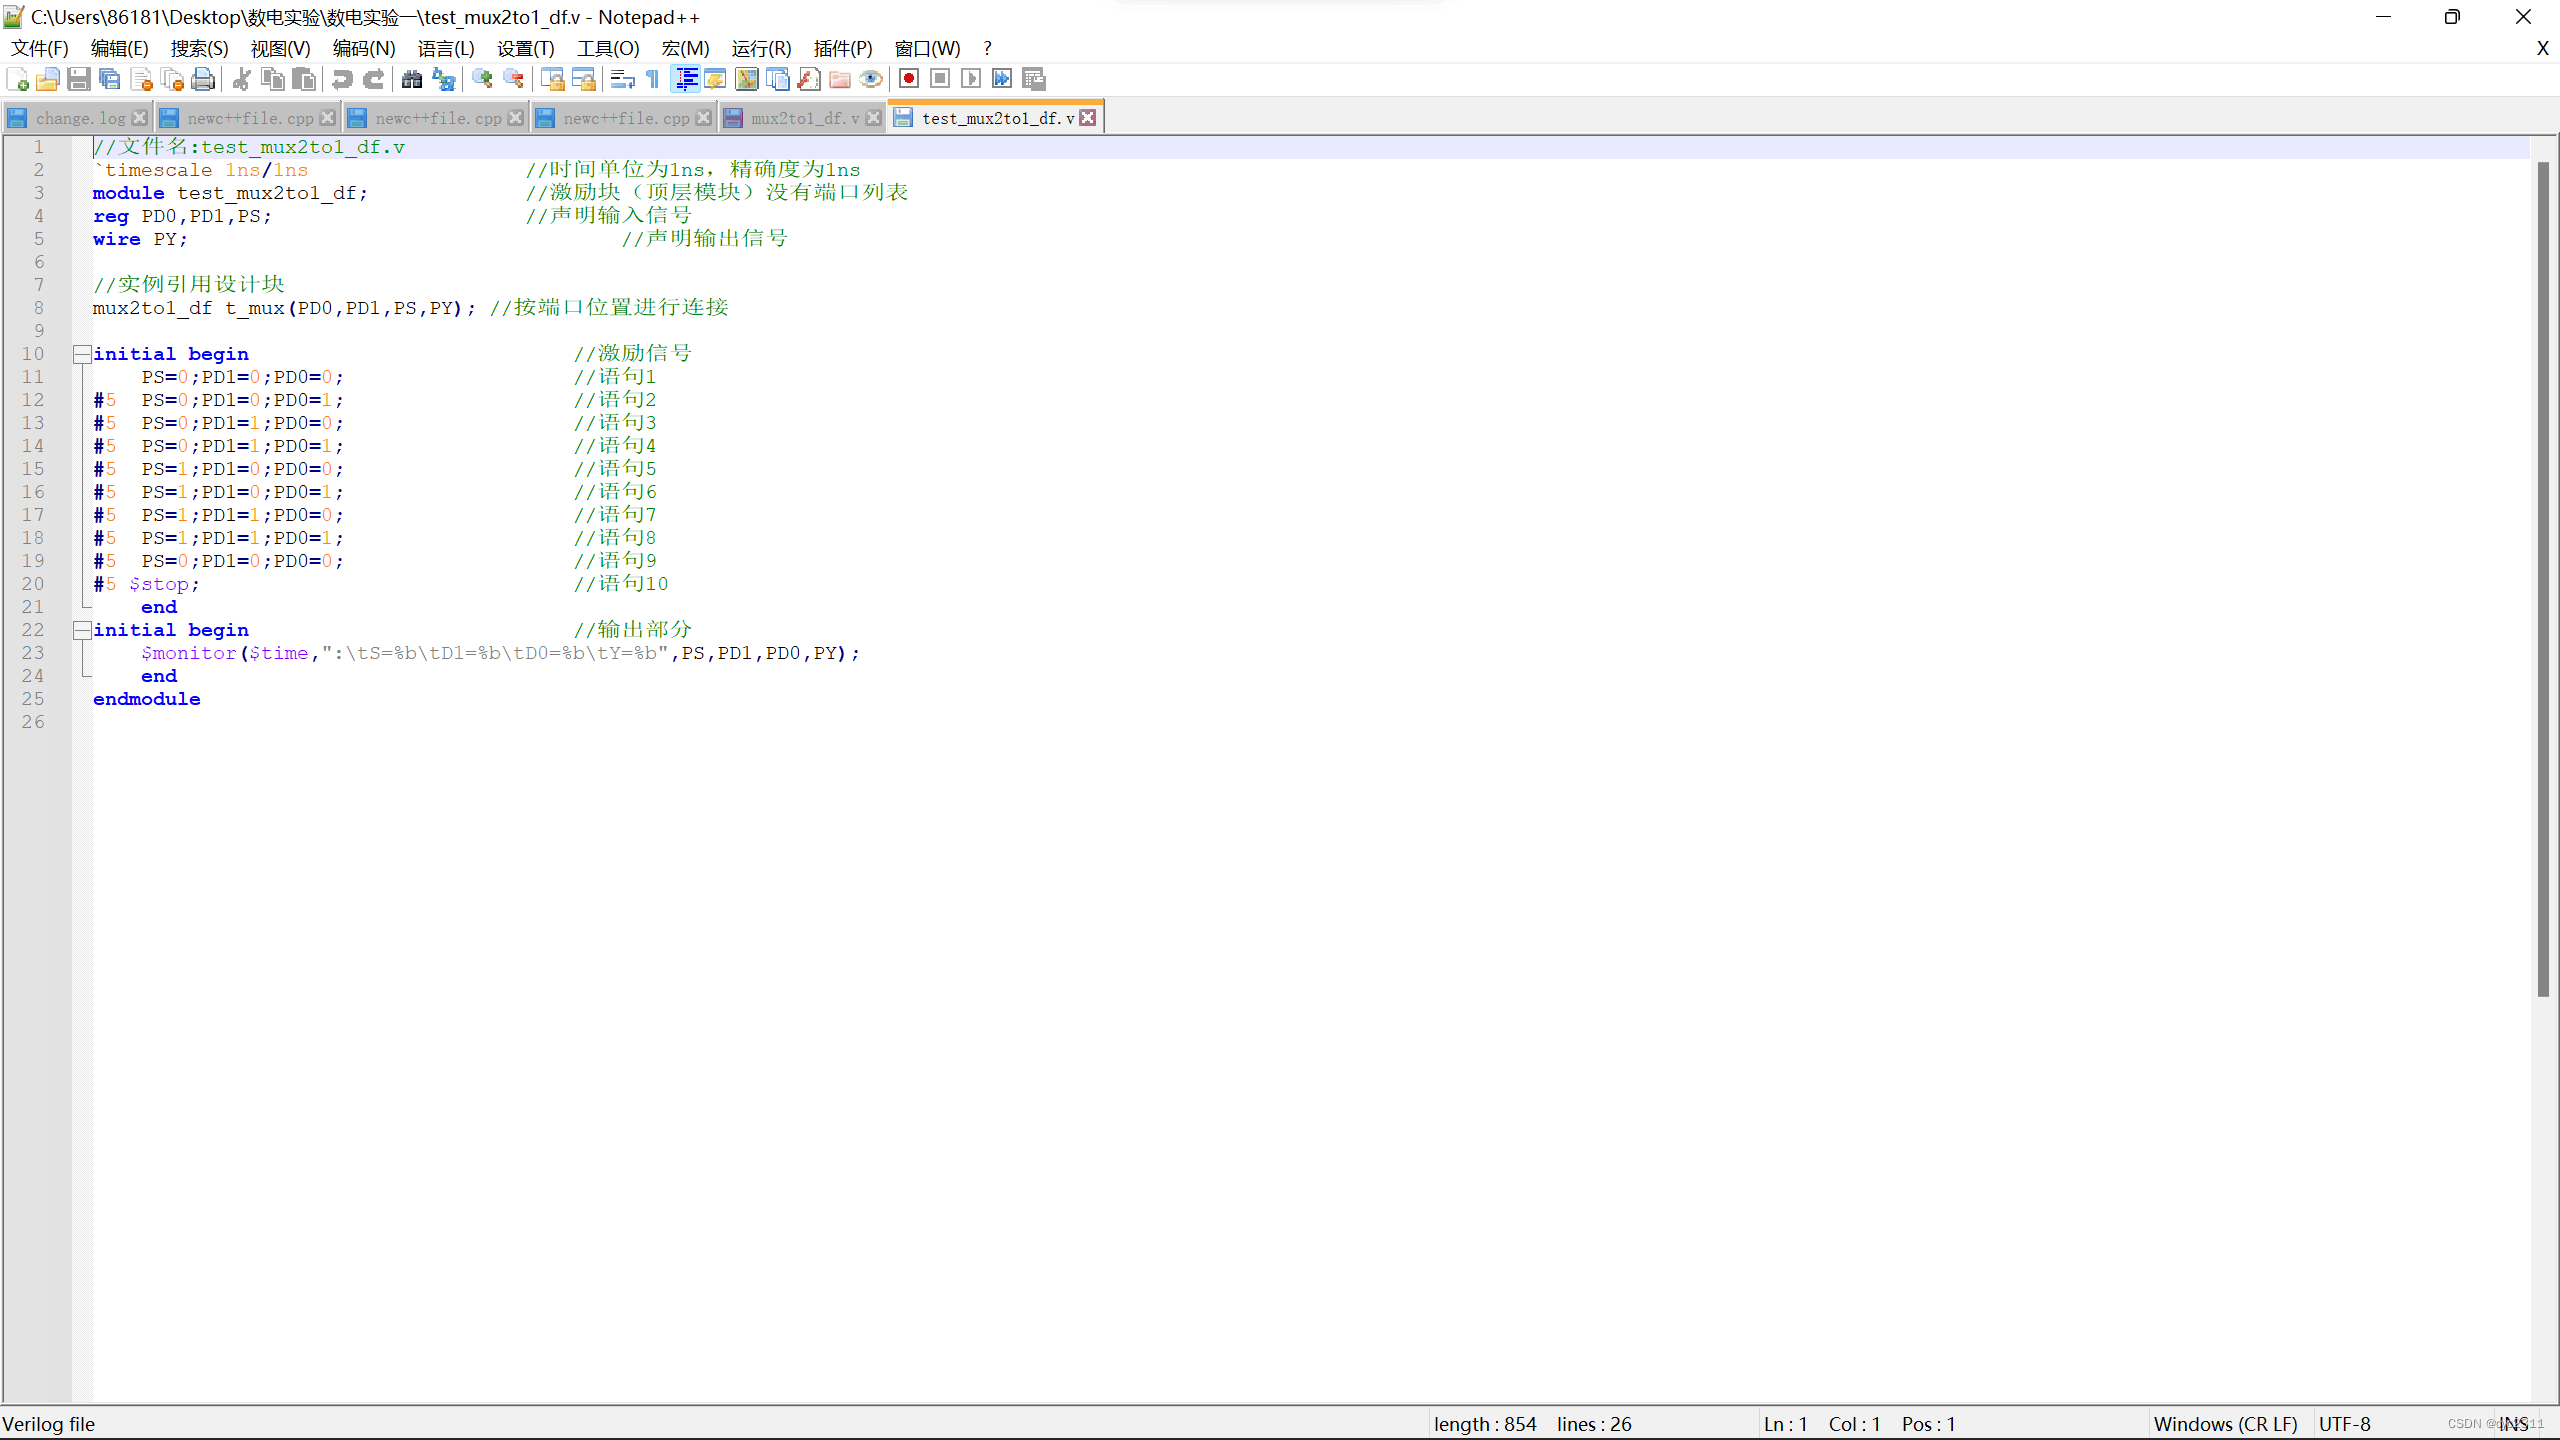
Task: Save all open files icon
Action: (111, 79)
